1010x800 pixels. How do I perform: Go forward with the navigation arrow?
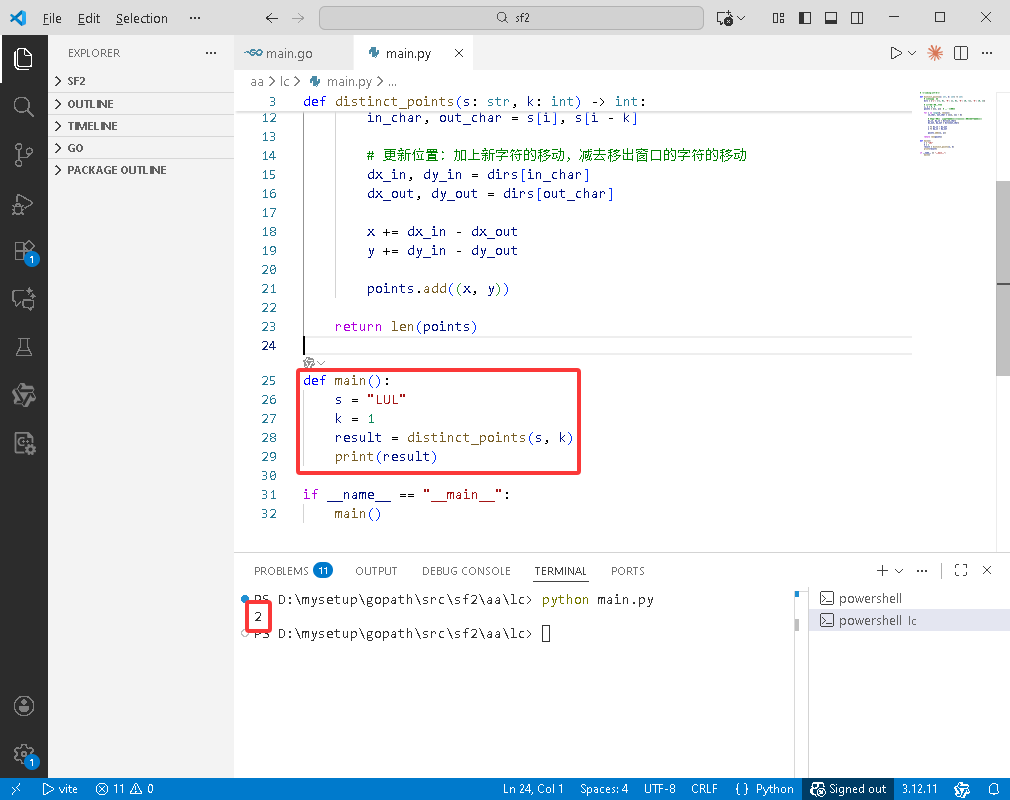coord(298,18)
